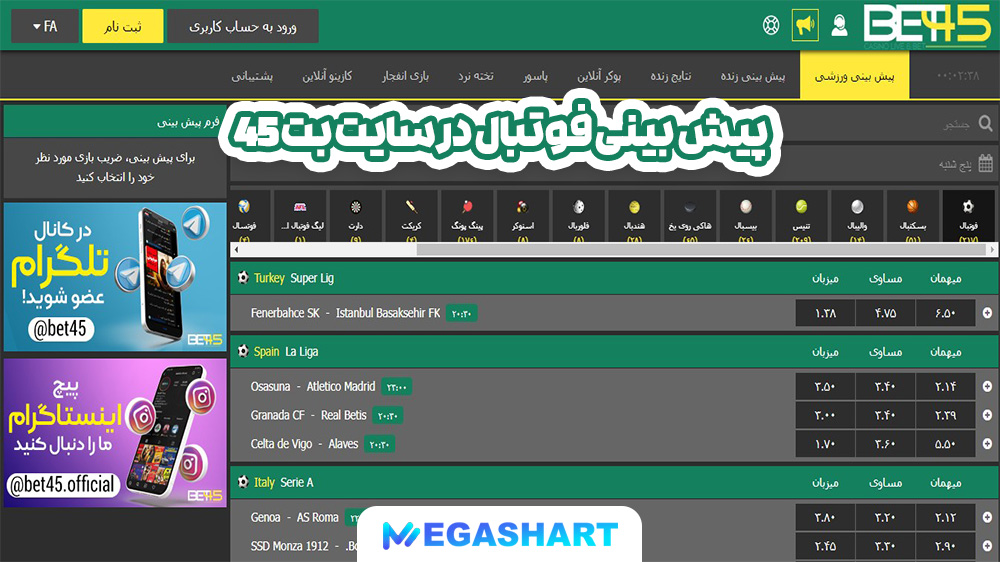Viewport: 1000px width, 562px height.
Task: Open the Telegram @bet45 channel banner
Action: coord(115,277)
